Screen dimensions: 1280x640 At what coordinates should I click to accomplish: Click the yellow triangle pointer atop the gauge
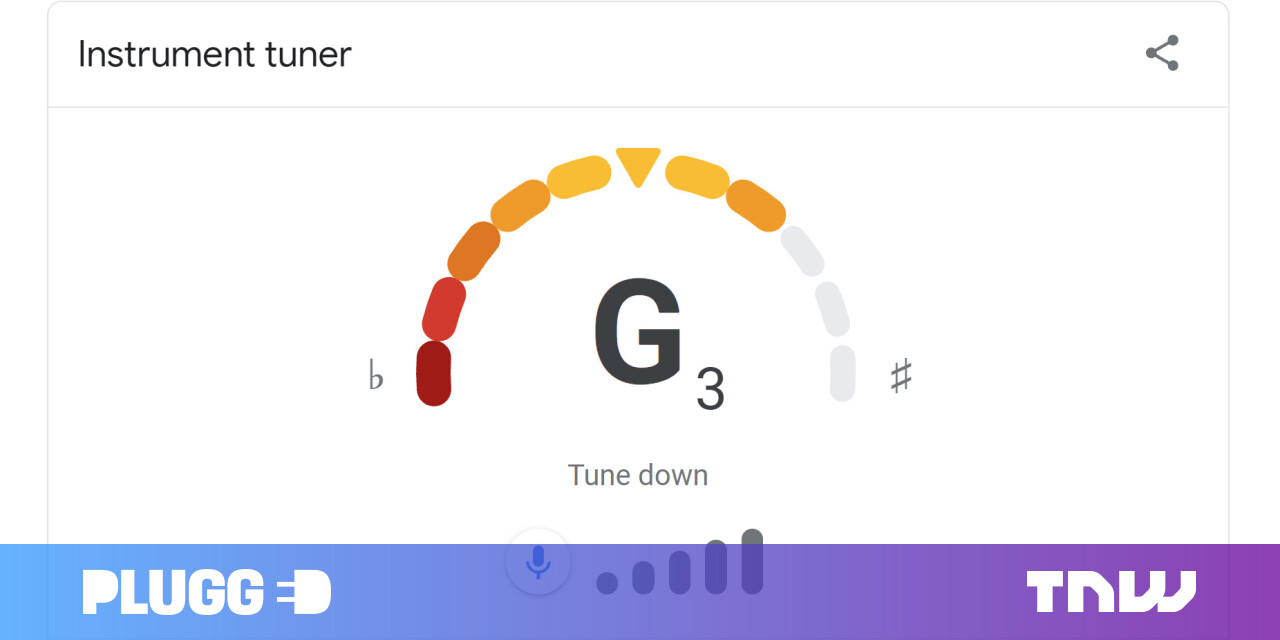tap(638, 165)
